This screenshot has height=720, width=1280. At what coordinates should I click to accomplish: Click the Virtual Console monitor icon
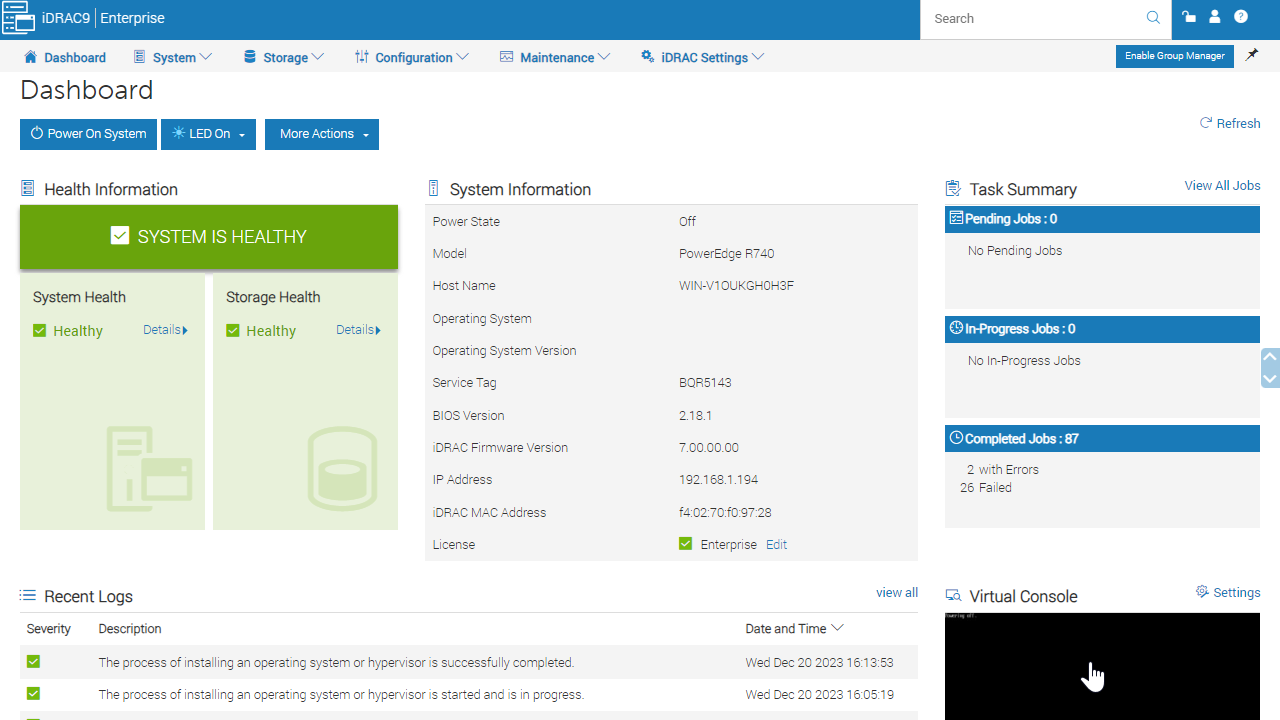point(953,596)
